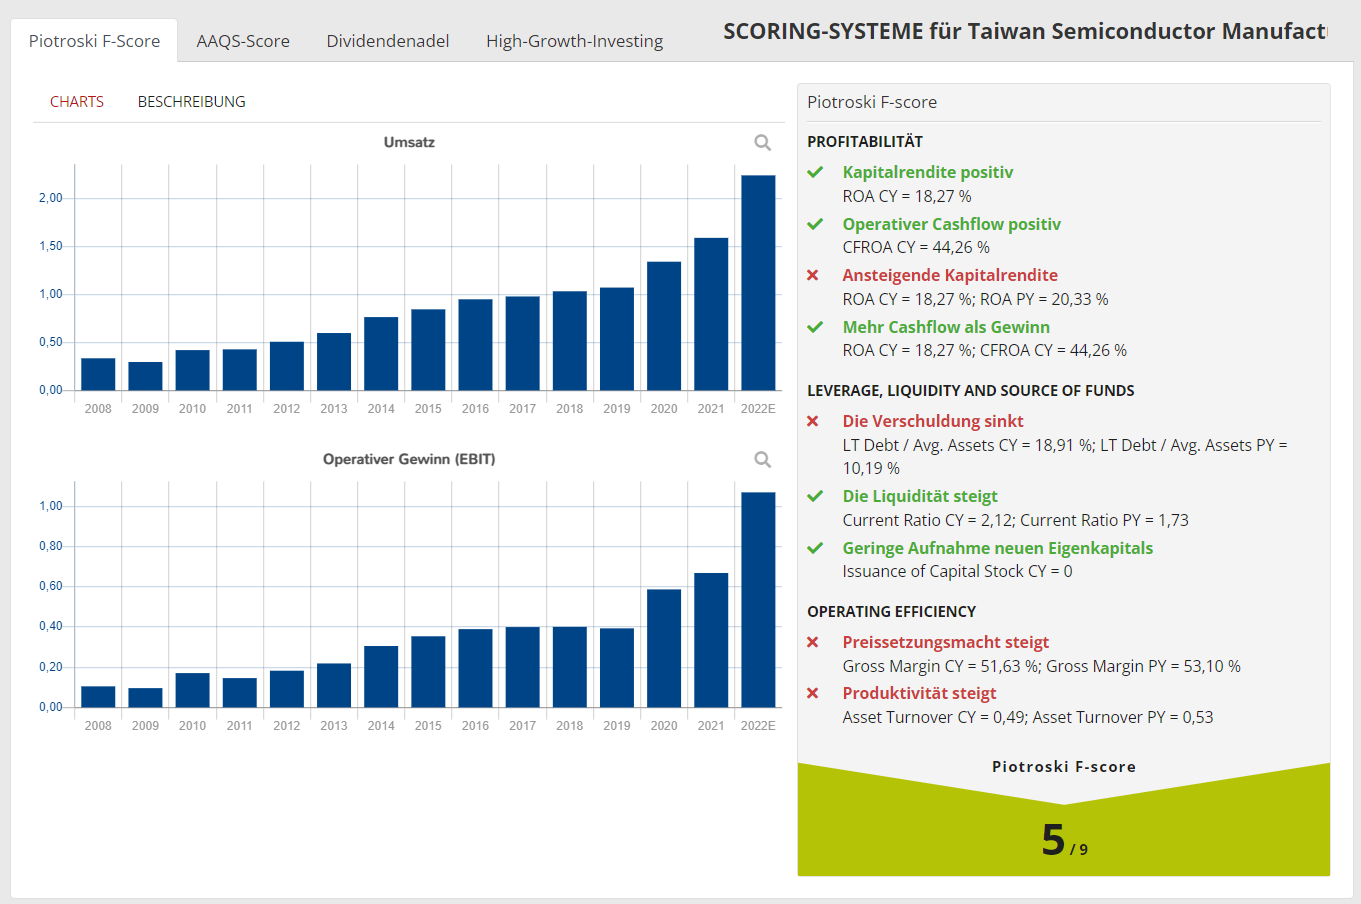This screenshot has width=1361, height=904.
Task: Click the 'ROA CY = 18,27 %' value under Kapitalrendite positiv
Action: 907,196
